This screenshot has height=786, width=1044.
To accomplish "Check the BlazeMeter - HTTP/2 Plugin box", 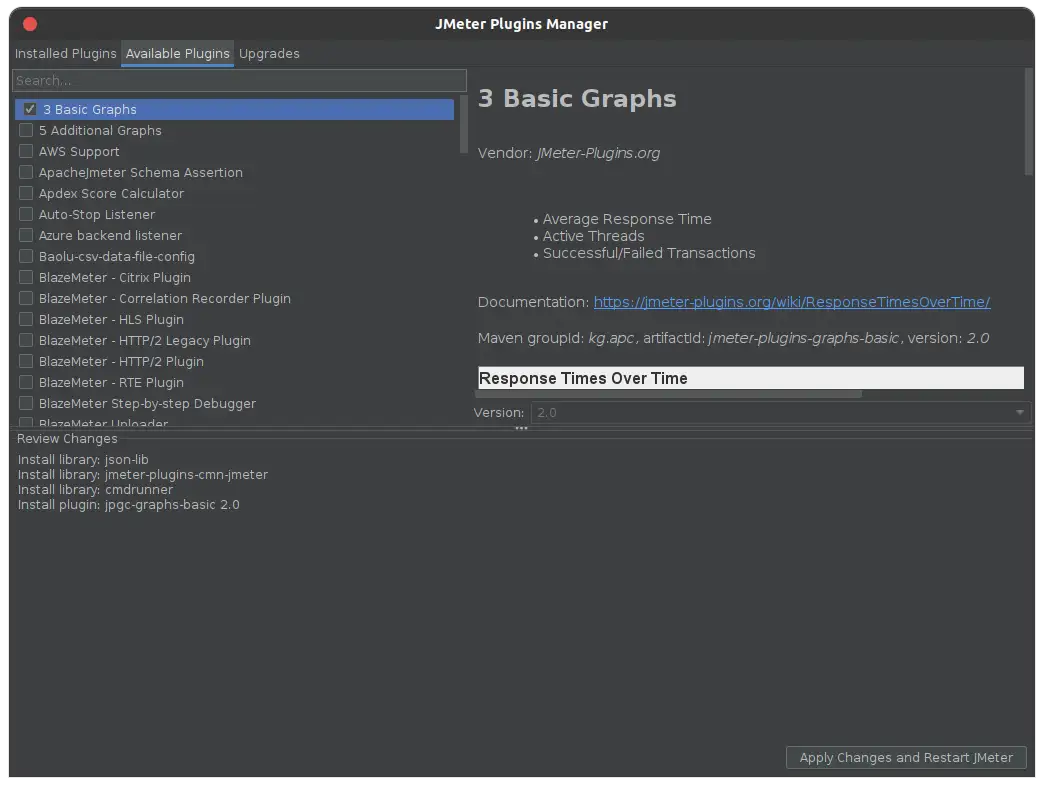I will 26,361.
